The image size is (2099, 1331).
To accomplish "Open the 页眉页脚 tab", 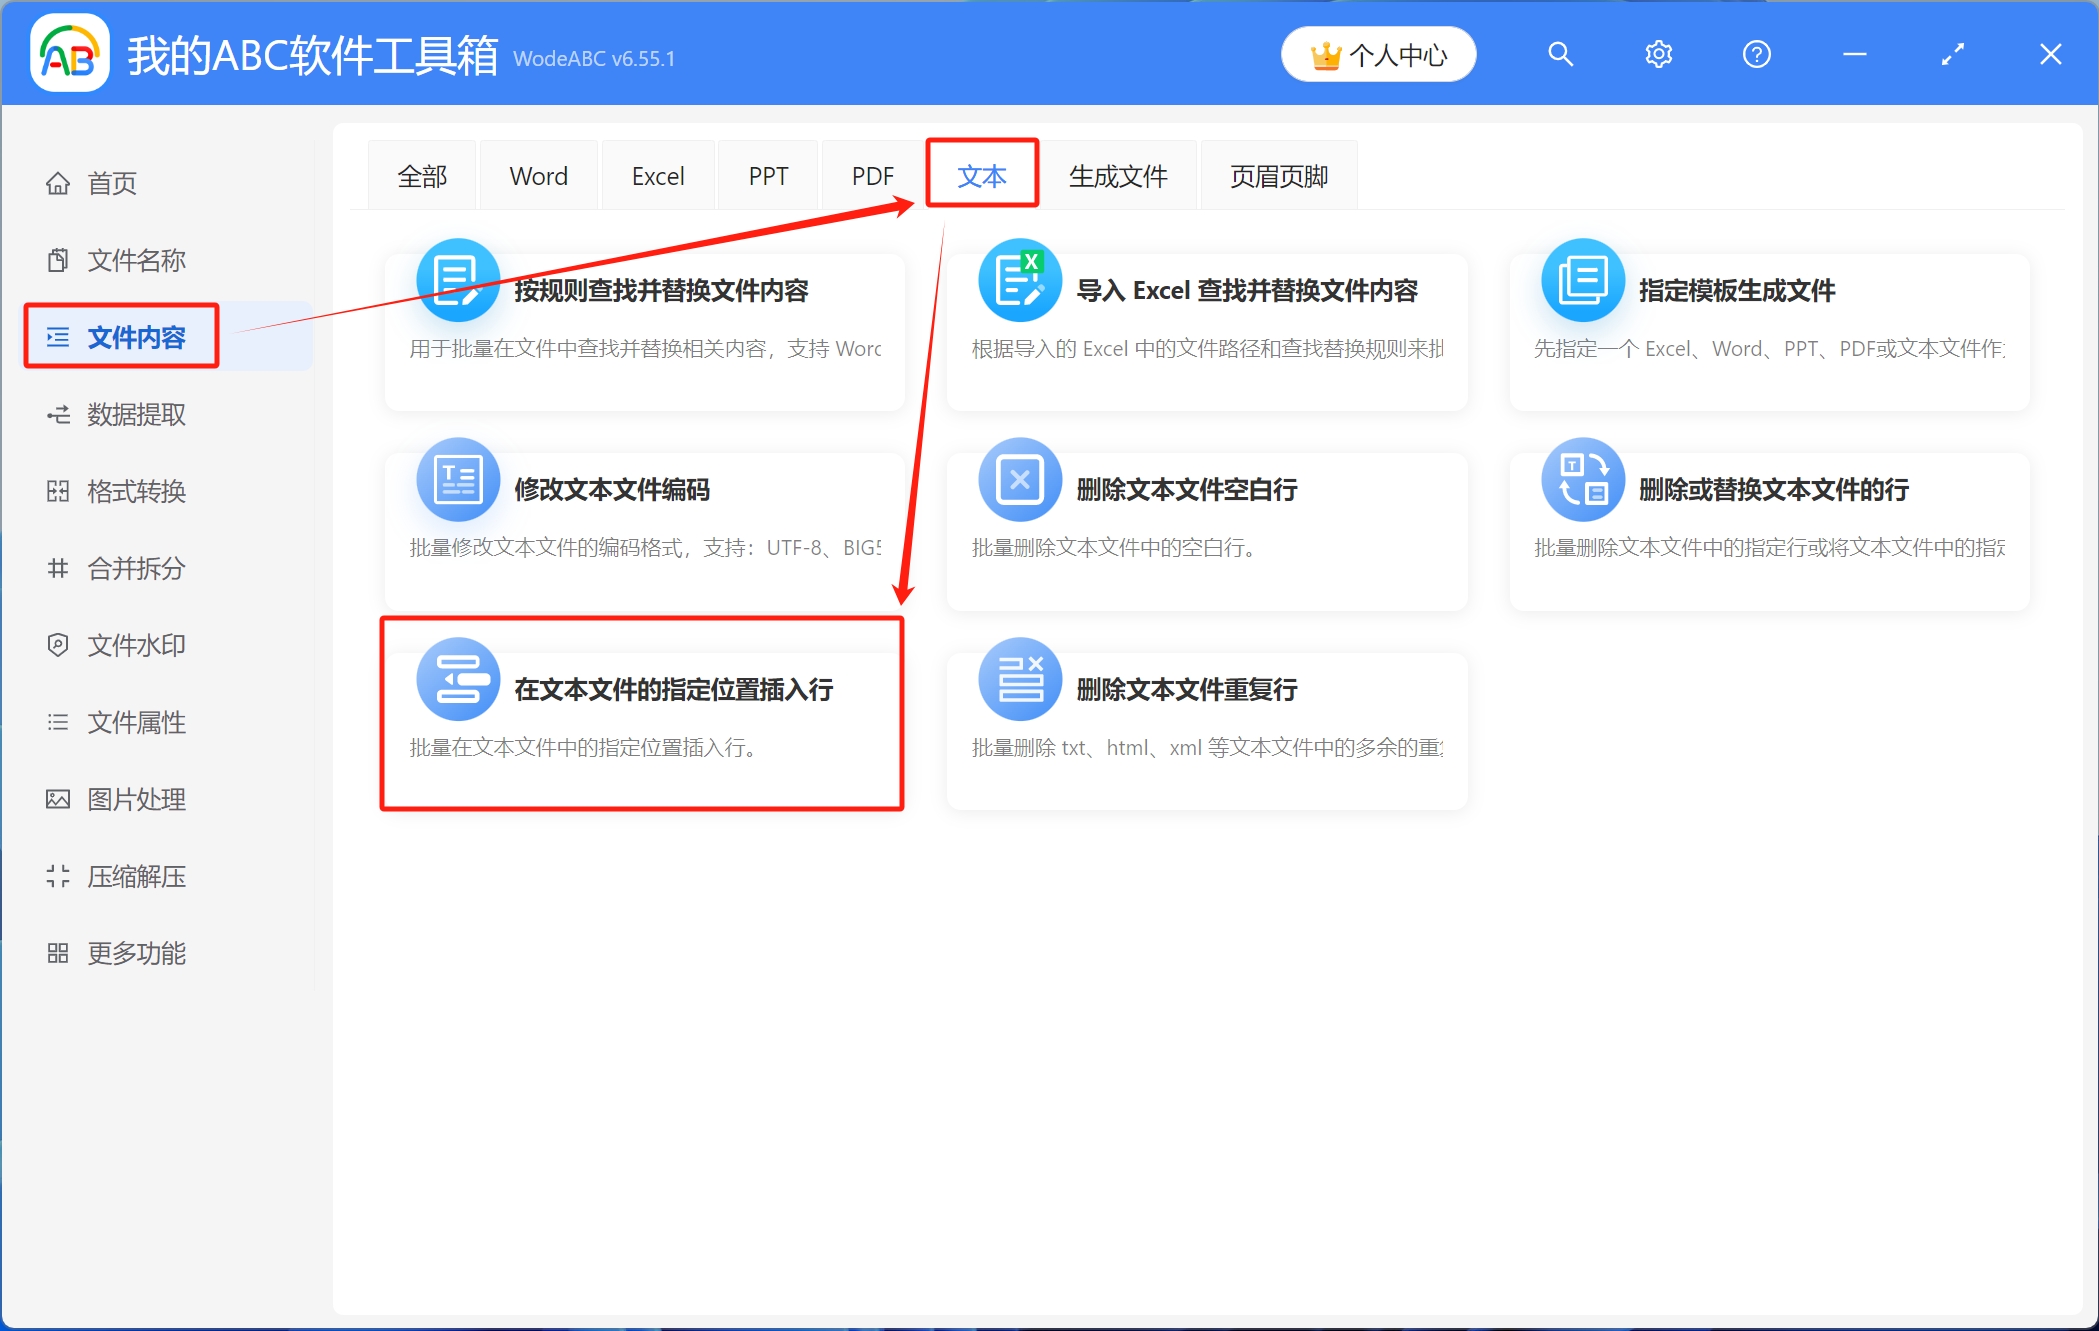I will 1278,174.
